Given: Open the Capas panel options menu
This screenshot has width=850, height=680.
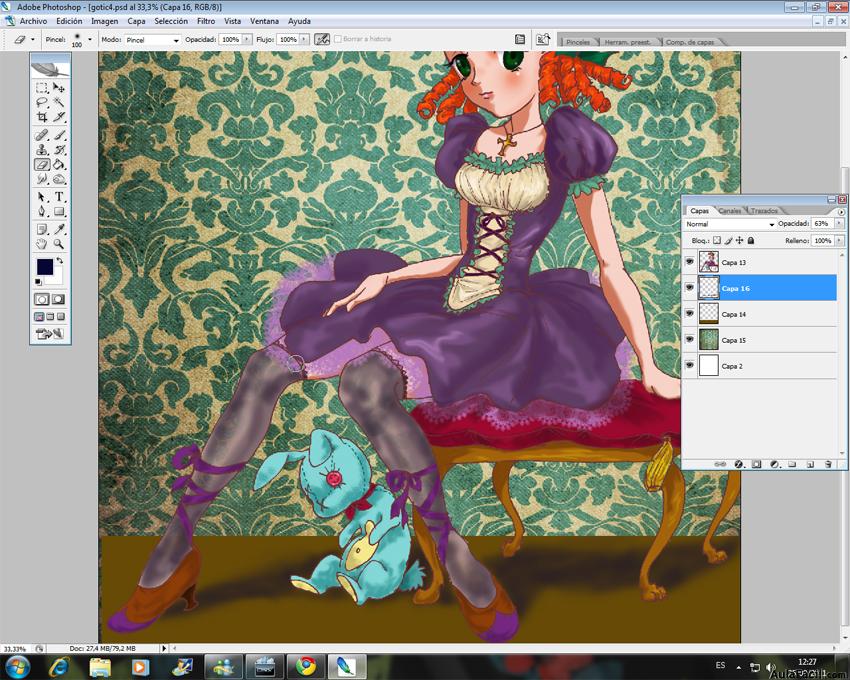Looking at the screenshot, I should point(841,212).
